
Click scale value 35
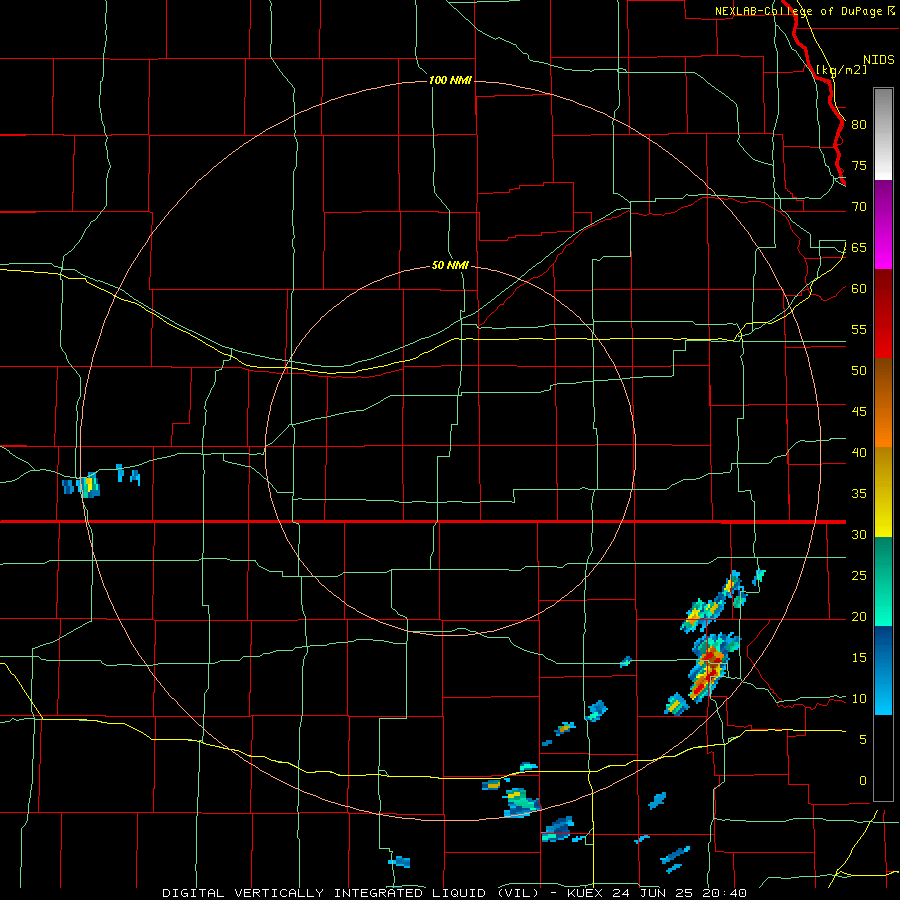pyautogui.click(x=859, y=494)
